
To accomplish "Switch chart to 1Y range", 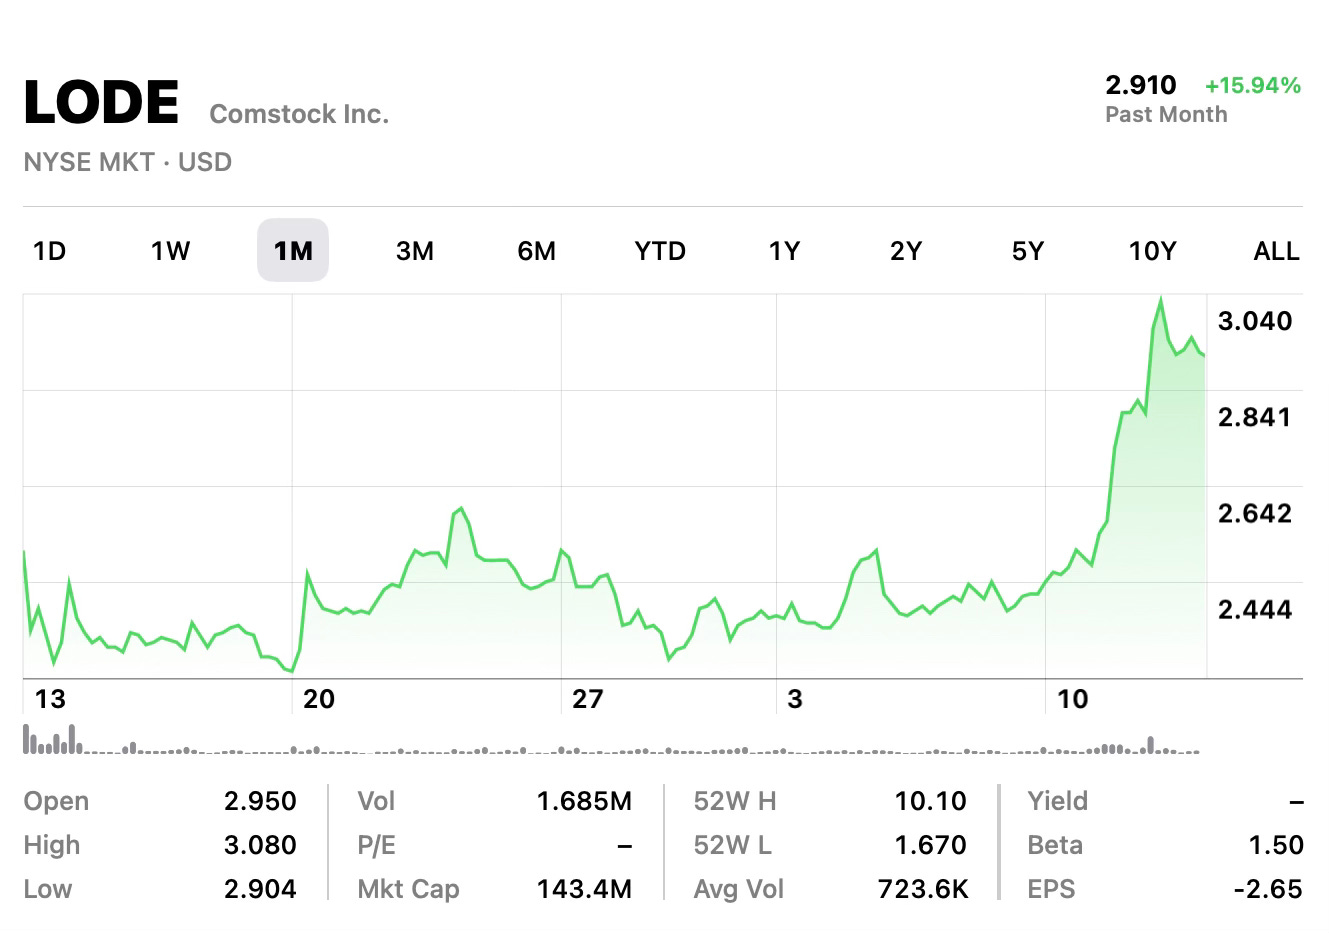I will (784, 250).
